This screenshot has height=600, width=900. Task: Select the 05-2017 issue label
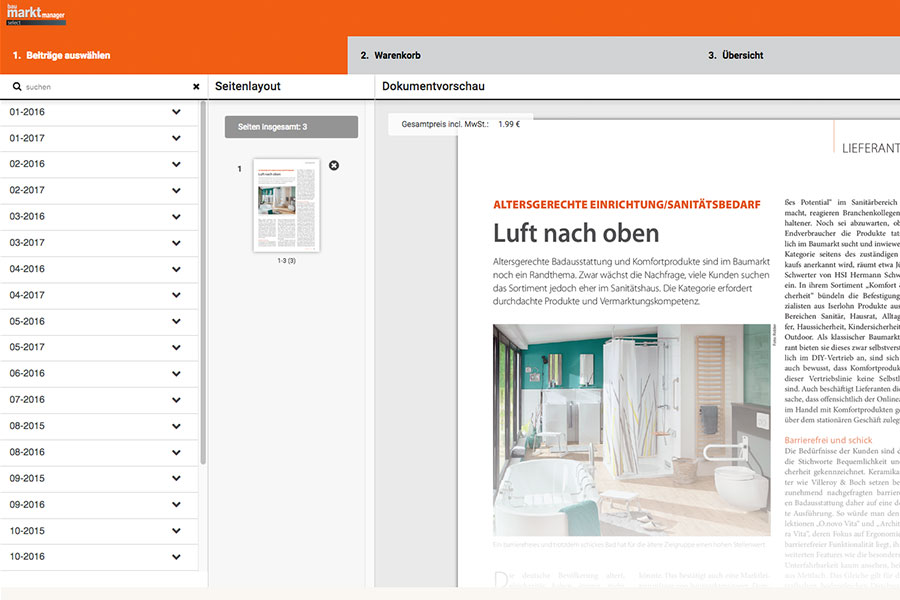(x=27, y=347)
